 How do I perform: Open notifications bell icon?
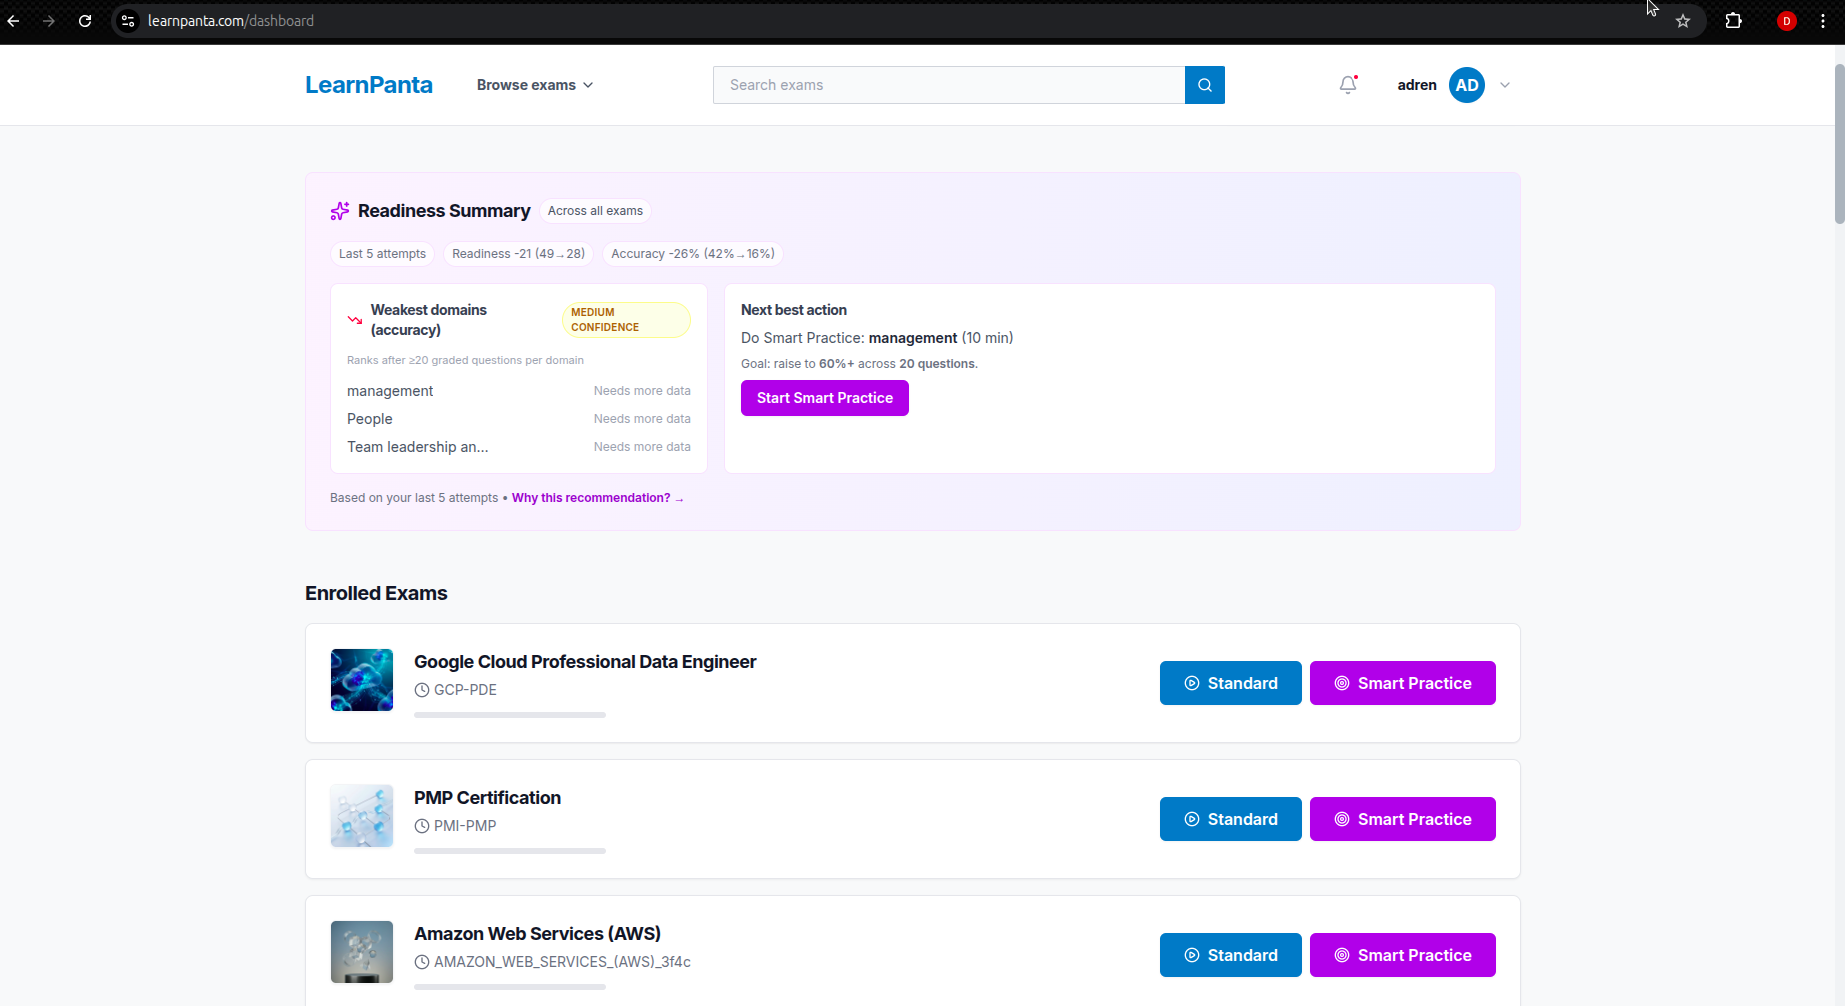(x=1348, y=85)
